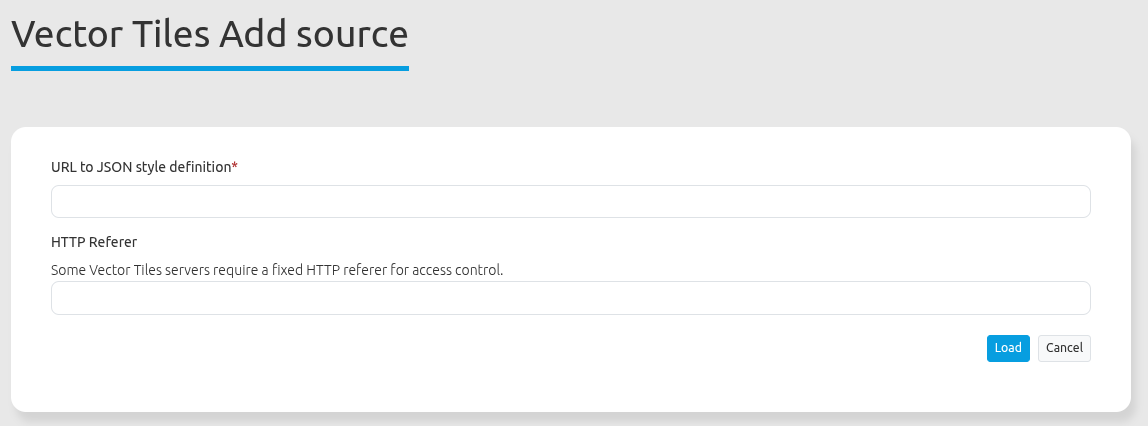The height and width of the screenshot is (426, 1148).
Task: Click the word "Tiles" in the page title
Action: coord(174,34)
